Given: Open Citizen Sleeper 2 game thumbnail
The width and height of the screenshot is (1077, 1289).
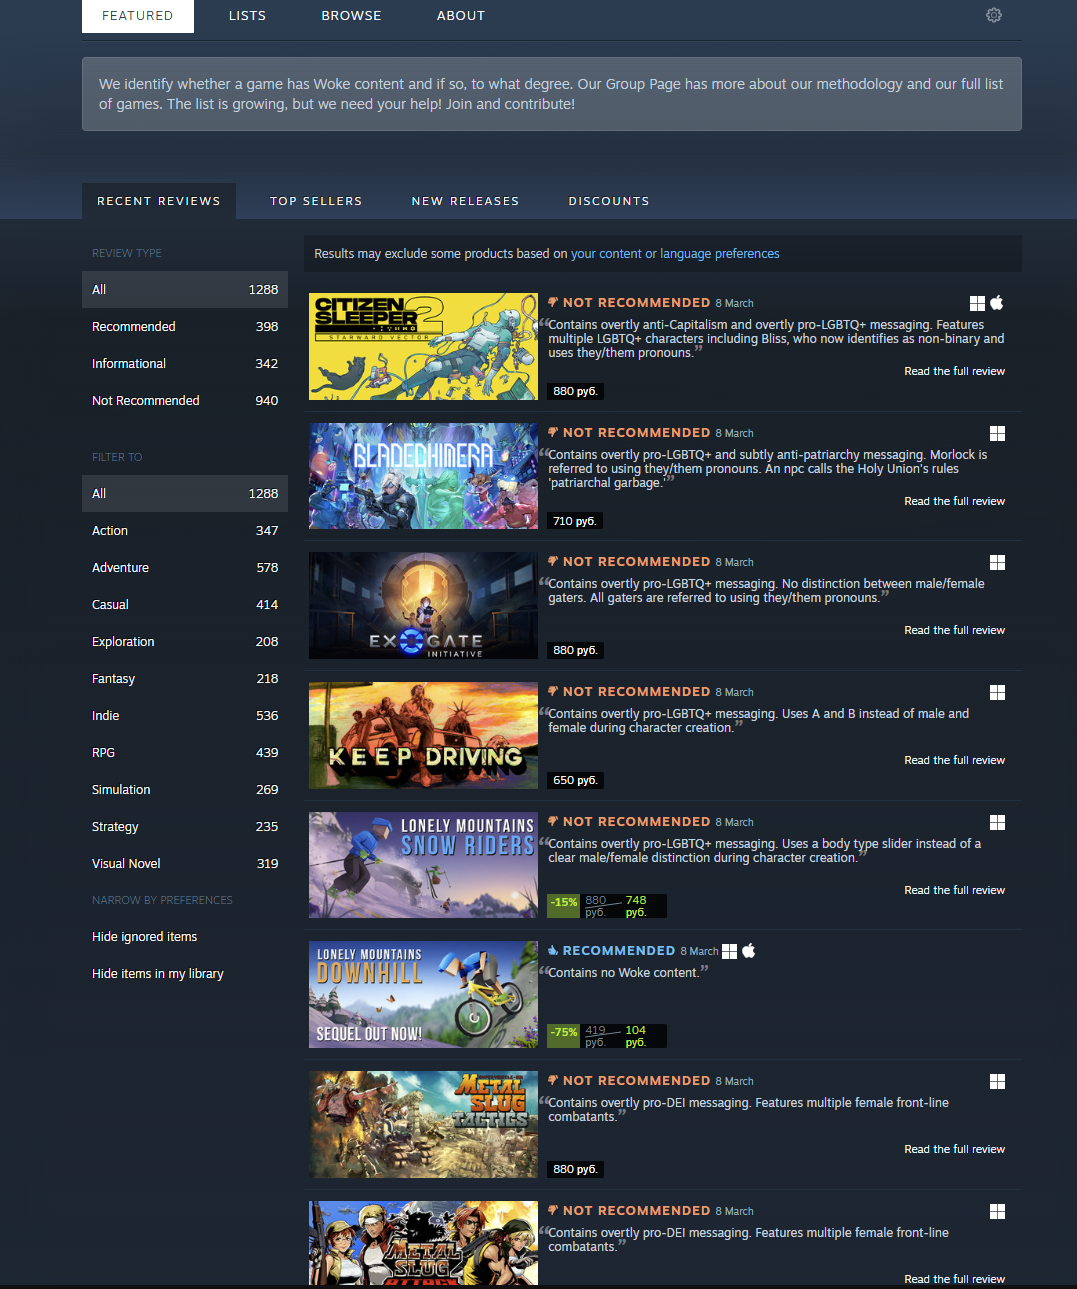Looking at the screenshot, I should pyautogui.click(x=423, y=346).
